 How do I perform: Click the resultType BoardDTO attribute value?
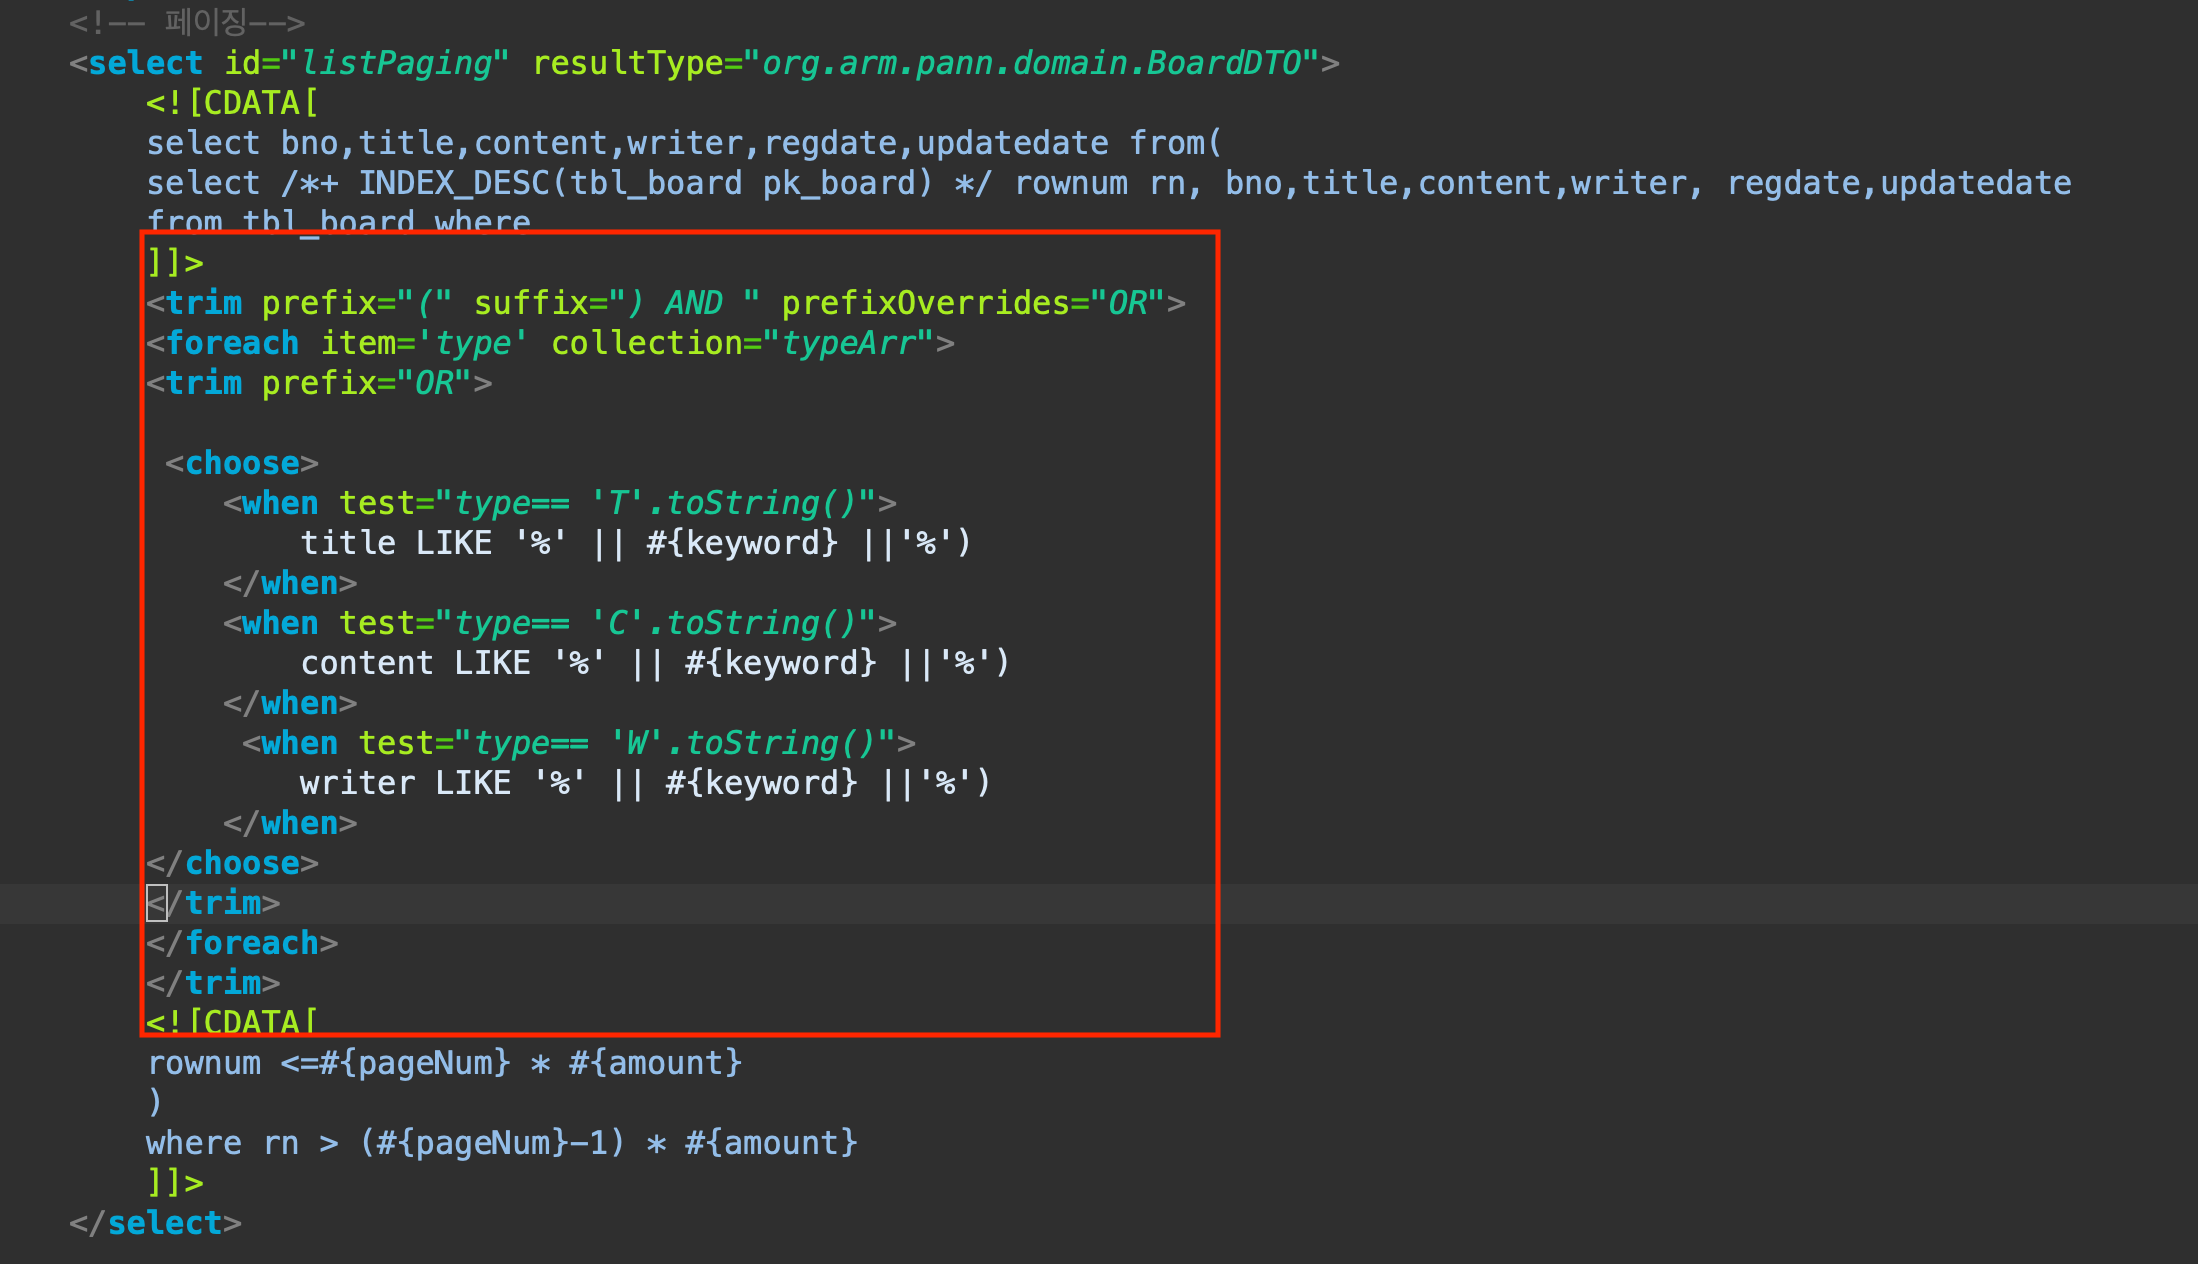[1031, 63]
